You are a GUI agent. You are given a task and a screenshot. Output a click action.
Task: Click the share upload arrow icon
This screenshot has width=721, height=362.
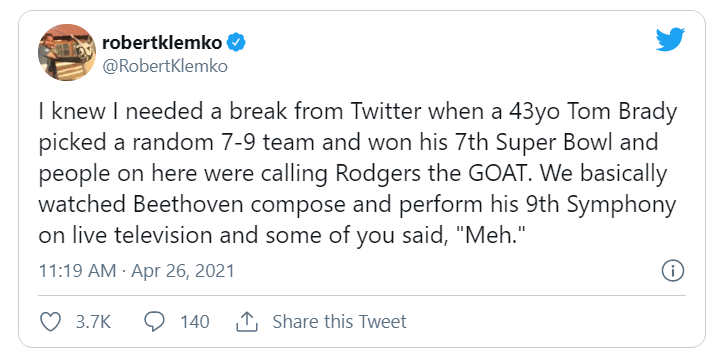click(247, 322)
